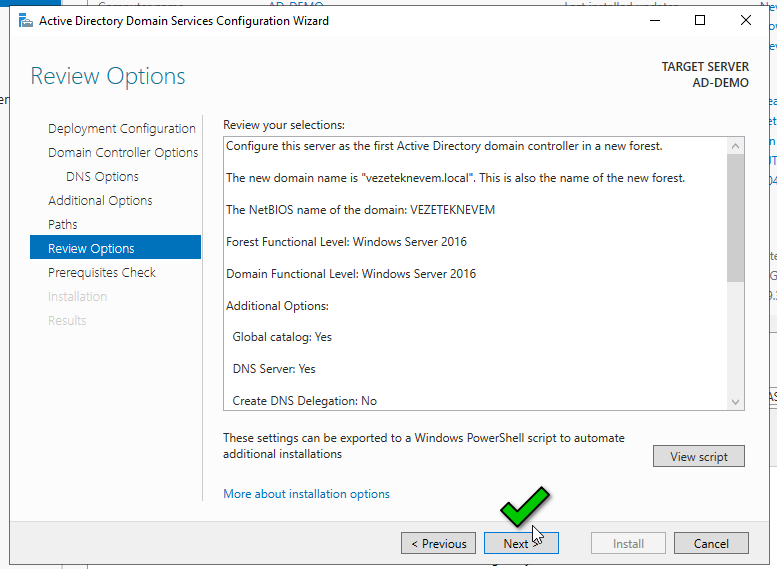
Task: Cancel the configuration wizard
Action: (710, 544)
